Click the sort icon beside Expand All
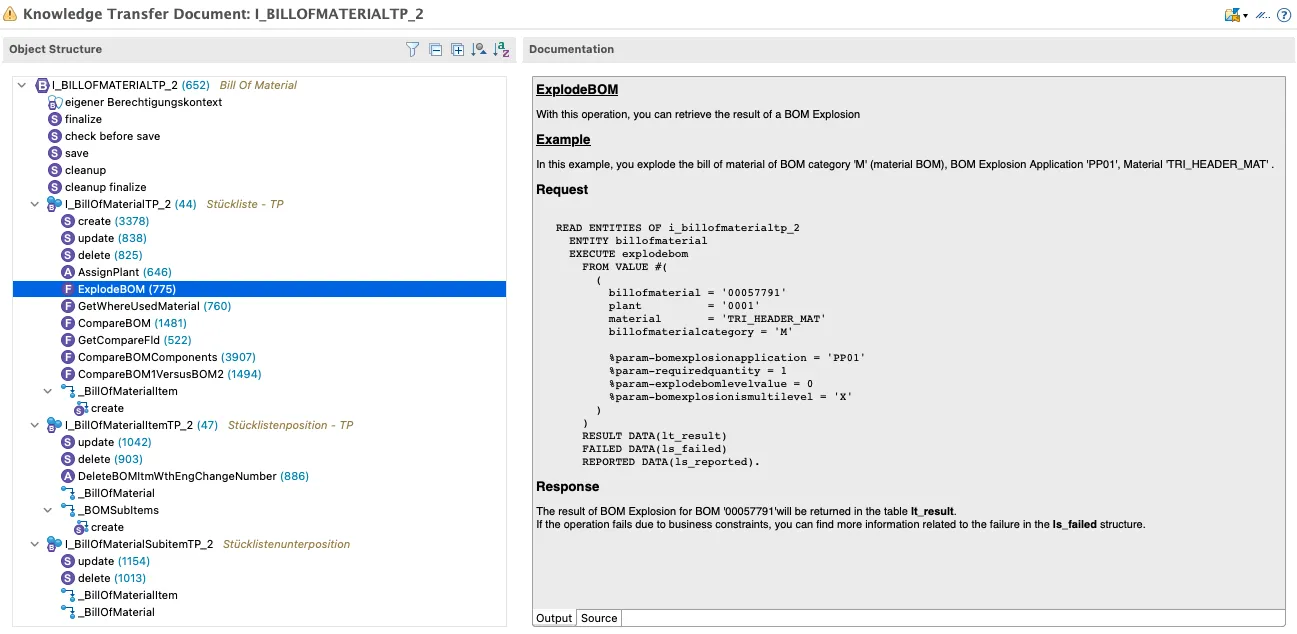The height and width of the screenshot is (634, 1297). 479,49
